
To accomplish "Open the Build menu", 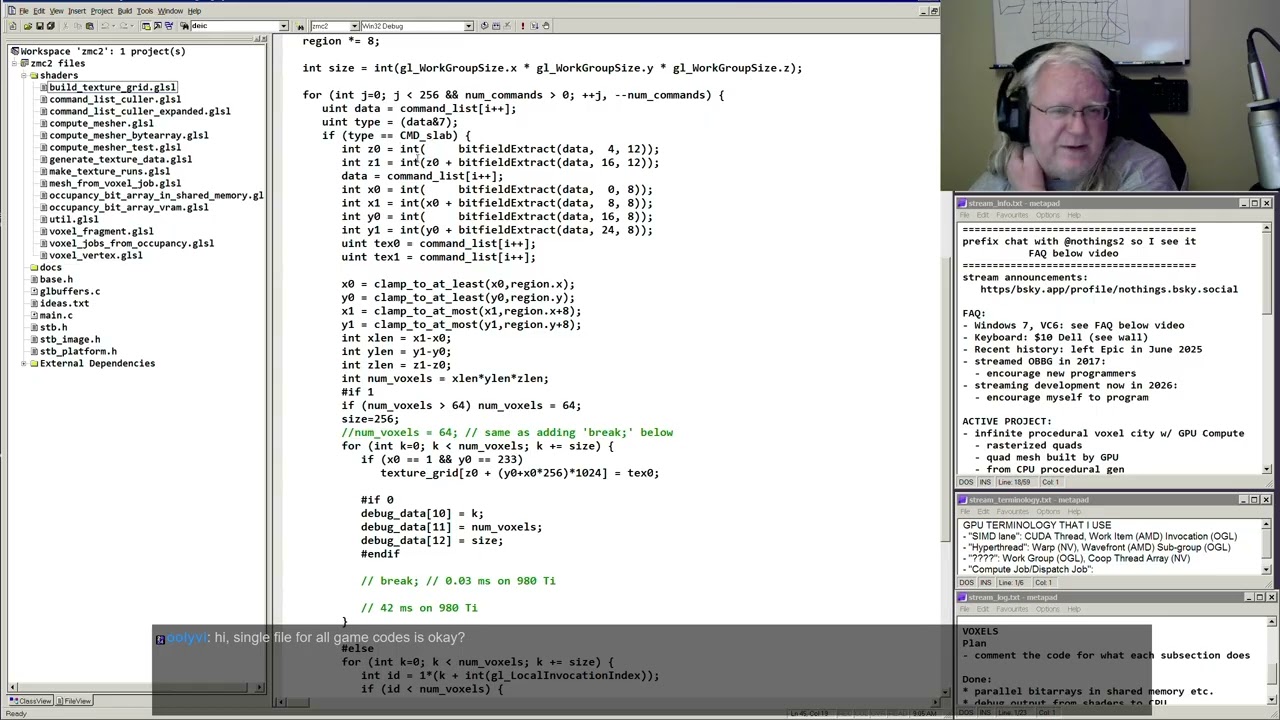I will click(124, 11).
